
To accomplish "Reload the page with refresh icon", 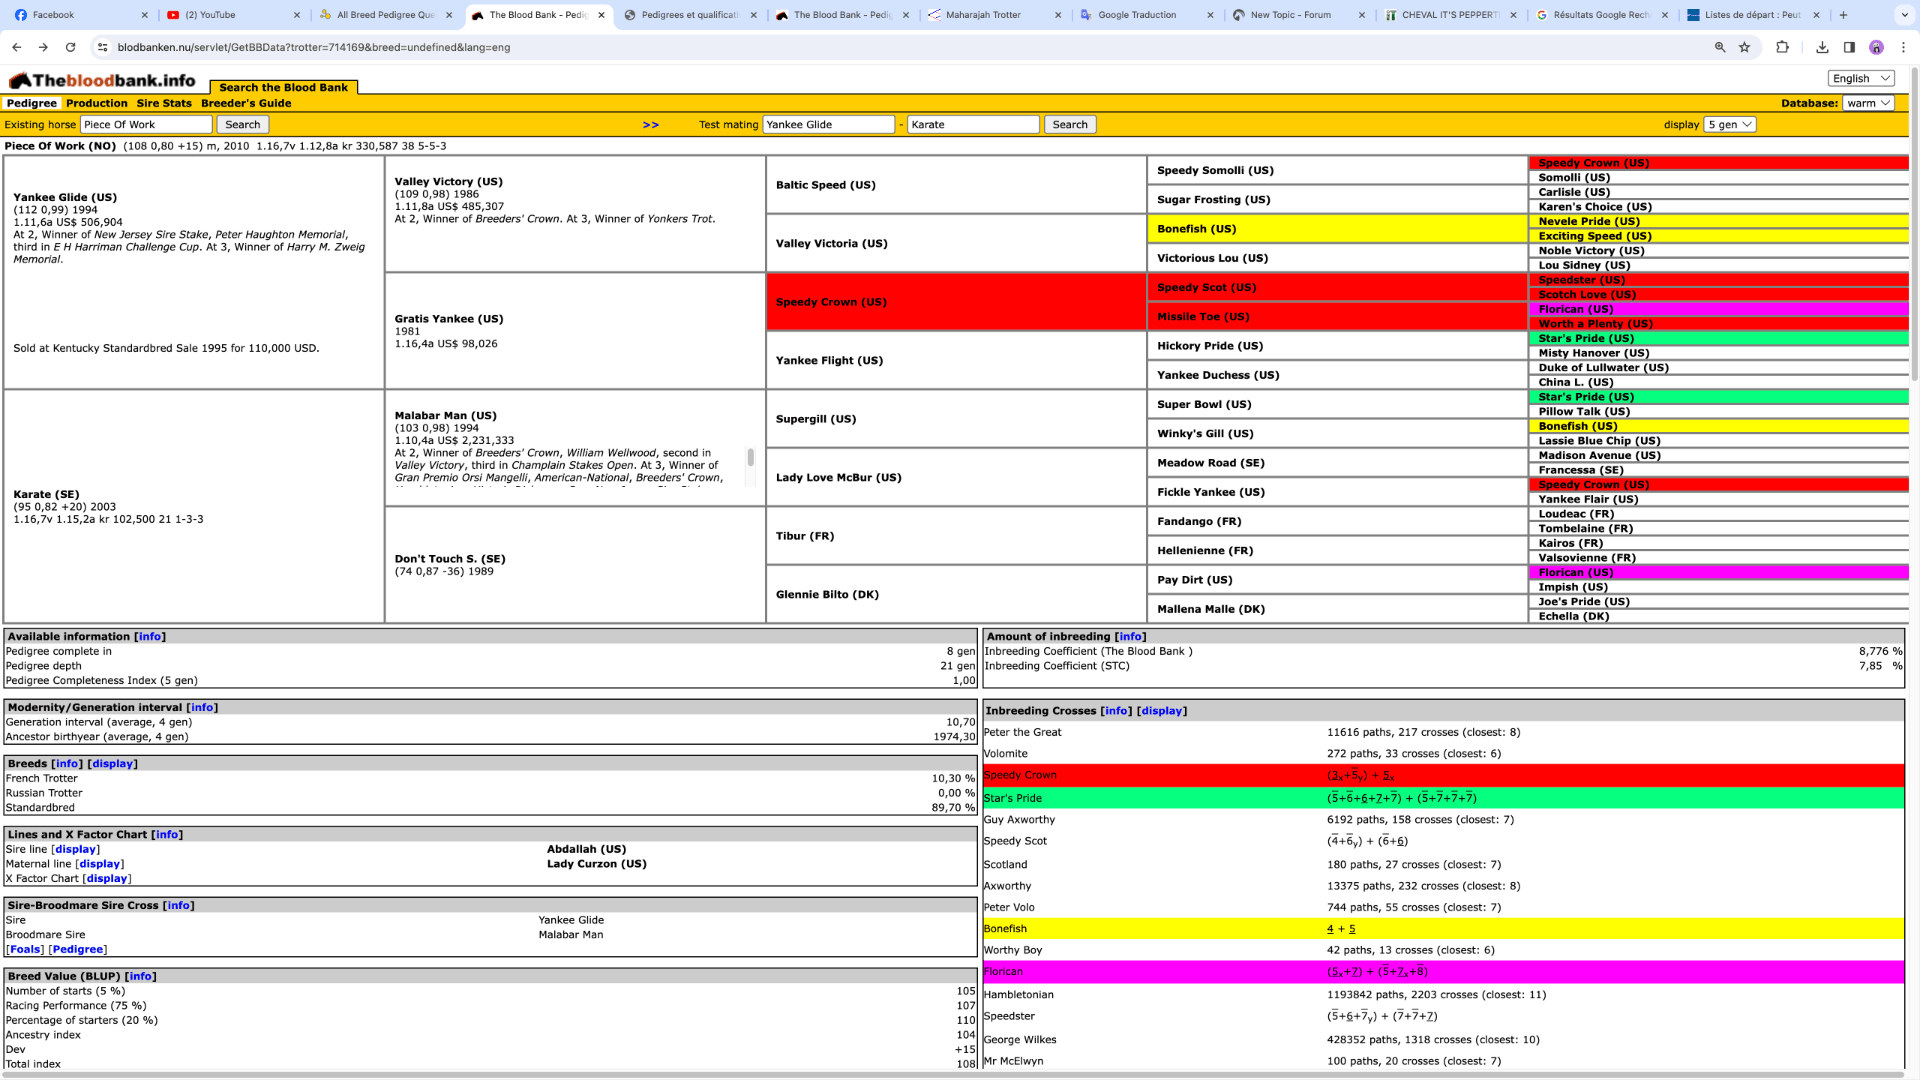I will click(70, 47).
